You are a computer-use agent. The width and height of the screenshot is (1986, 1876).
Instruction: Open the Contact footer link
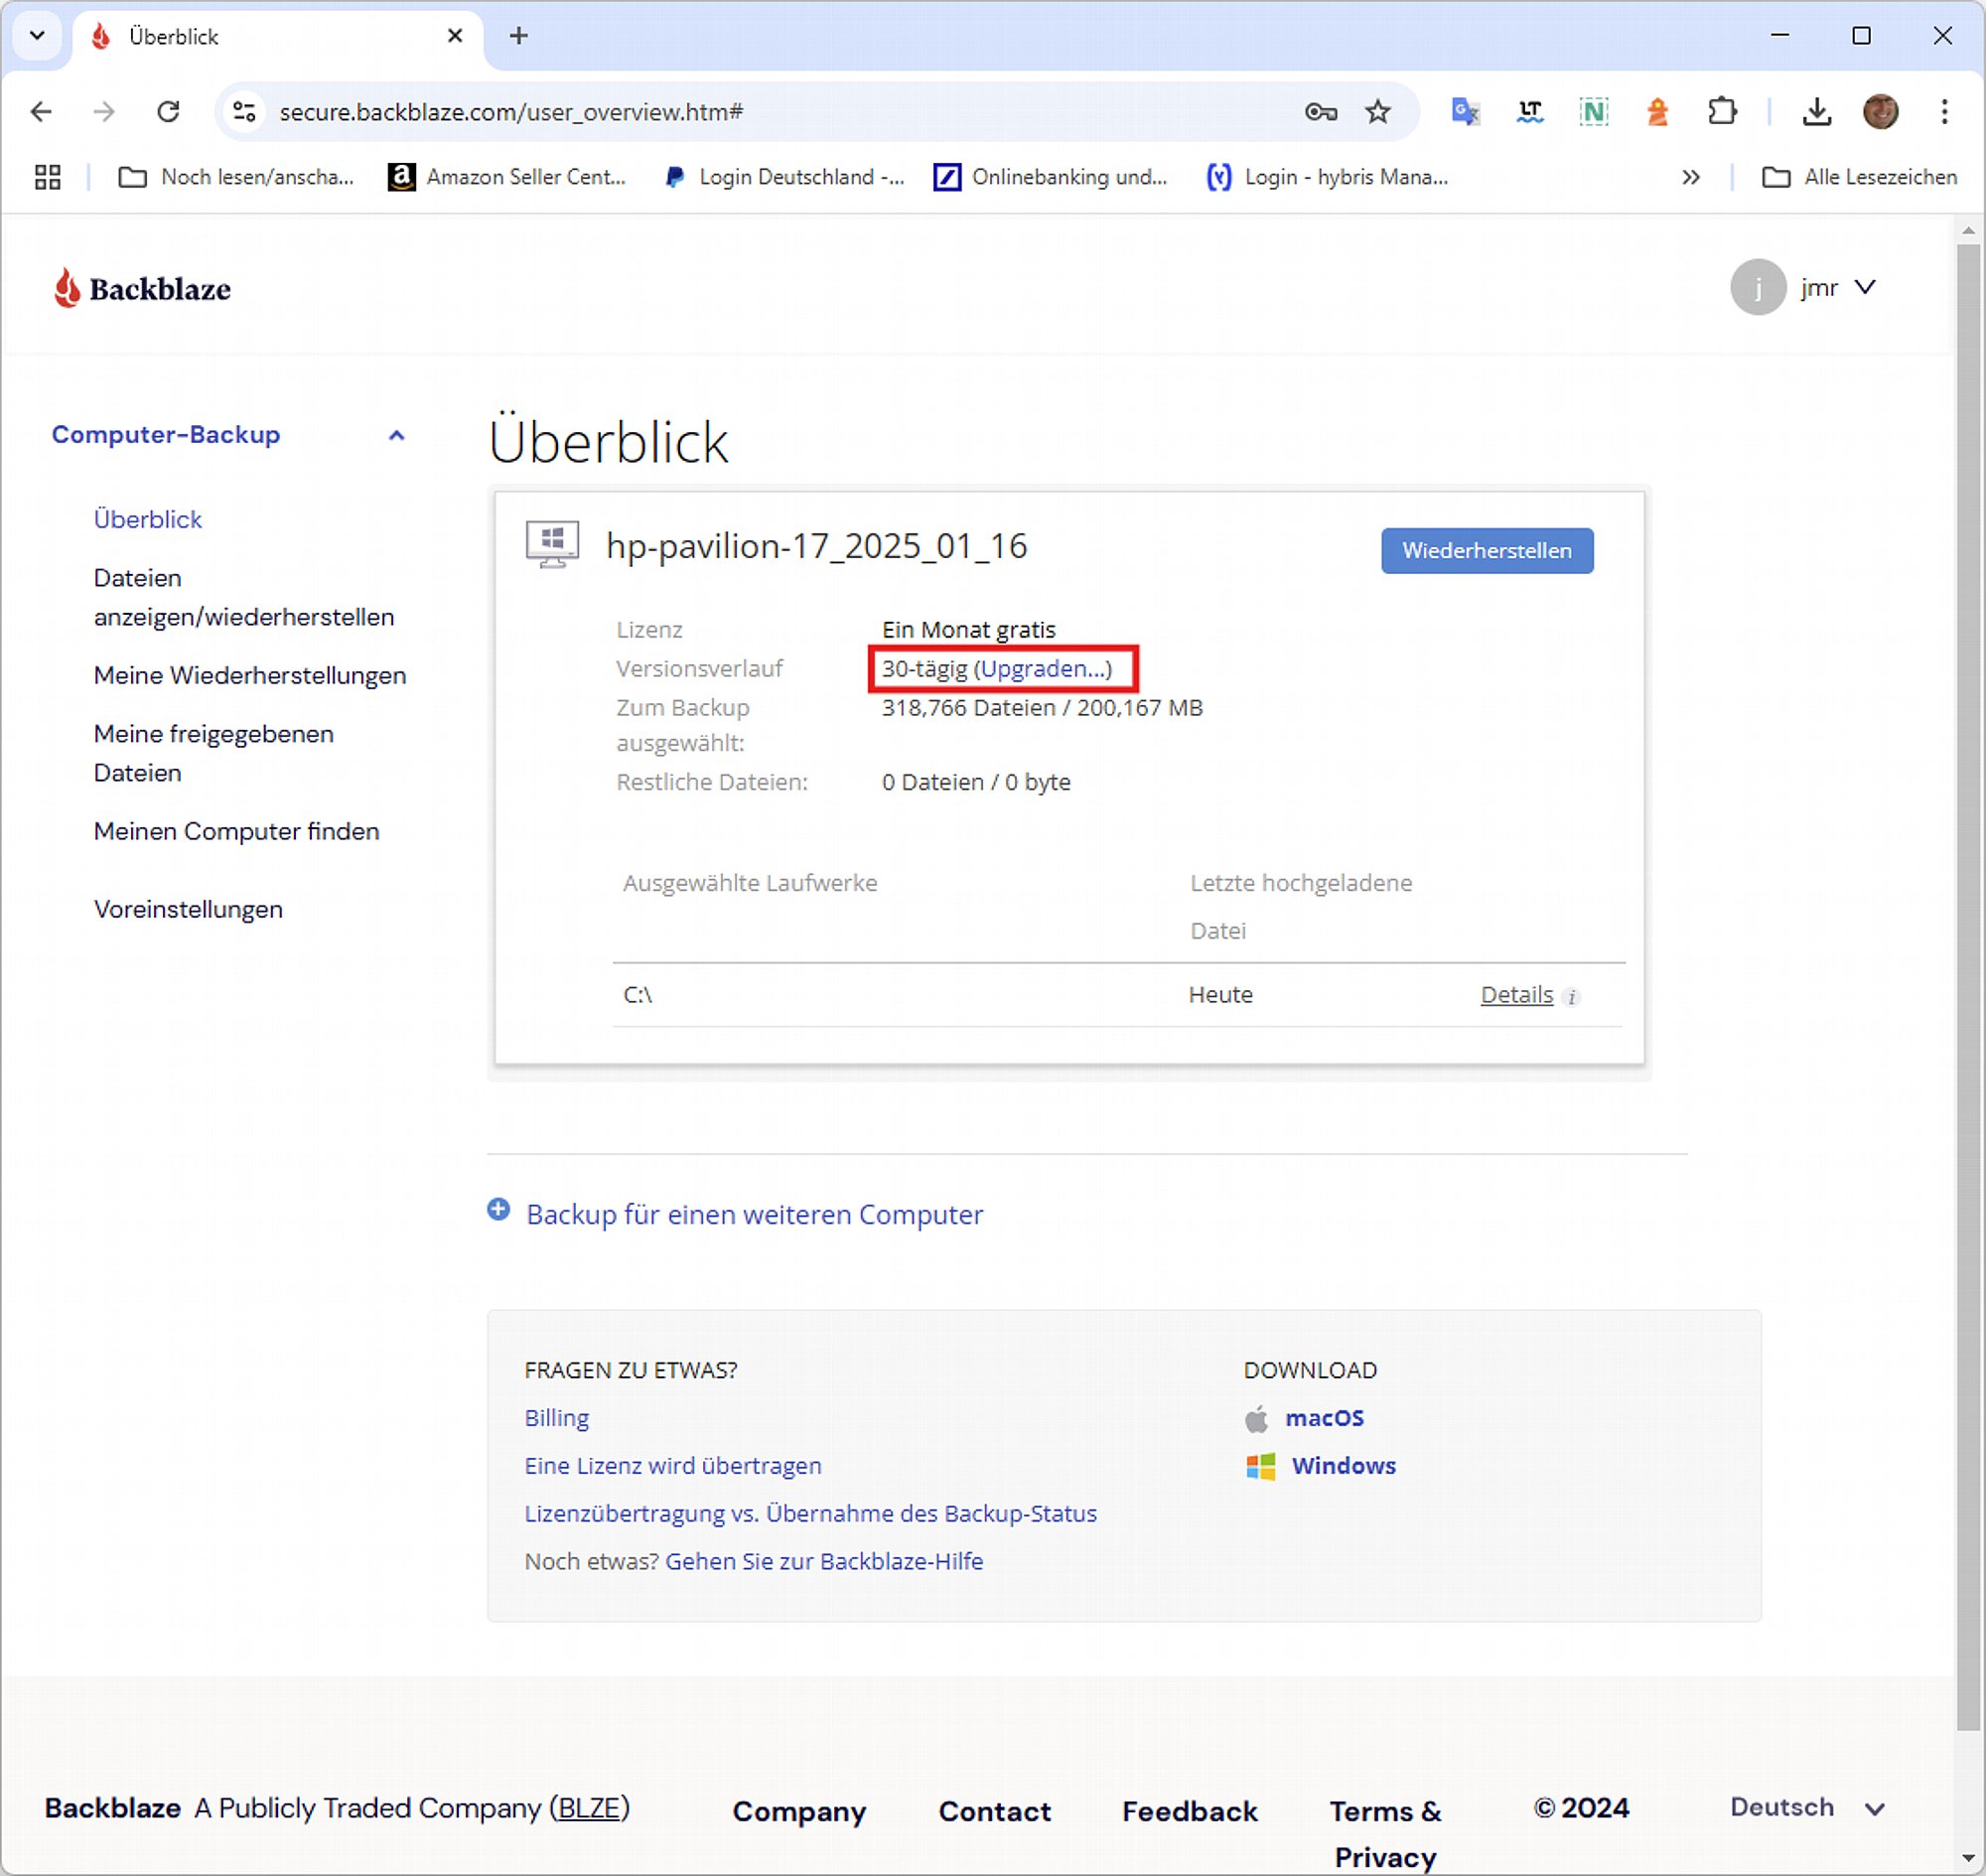(995, 1811)
